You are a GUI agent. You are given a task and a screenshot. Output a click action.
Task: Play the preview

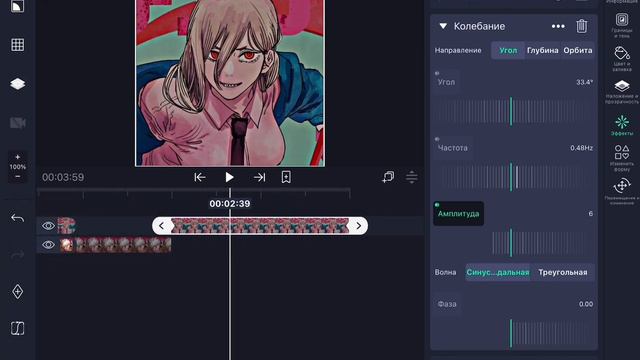click(x=229, y=177)
